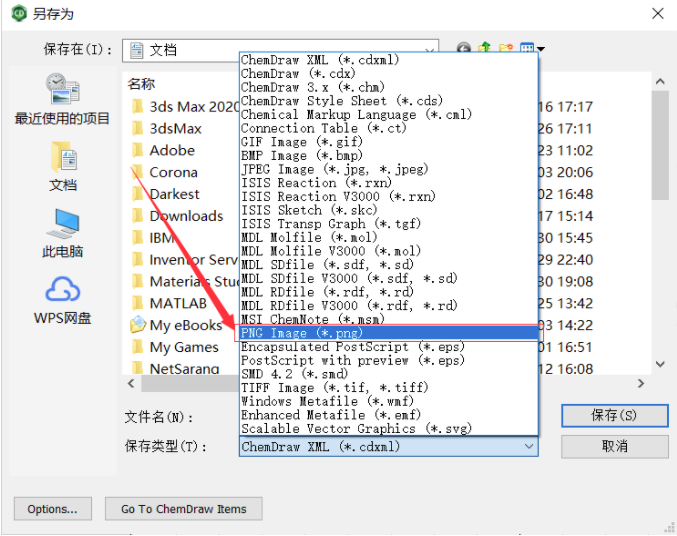Click the 保存(S) save button

(x=615, y=415)
